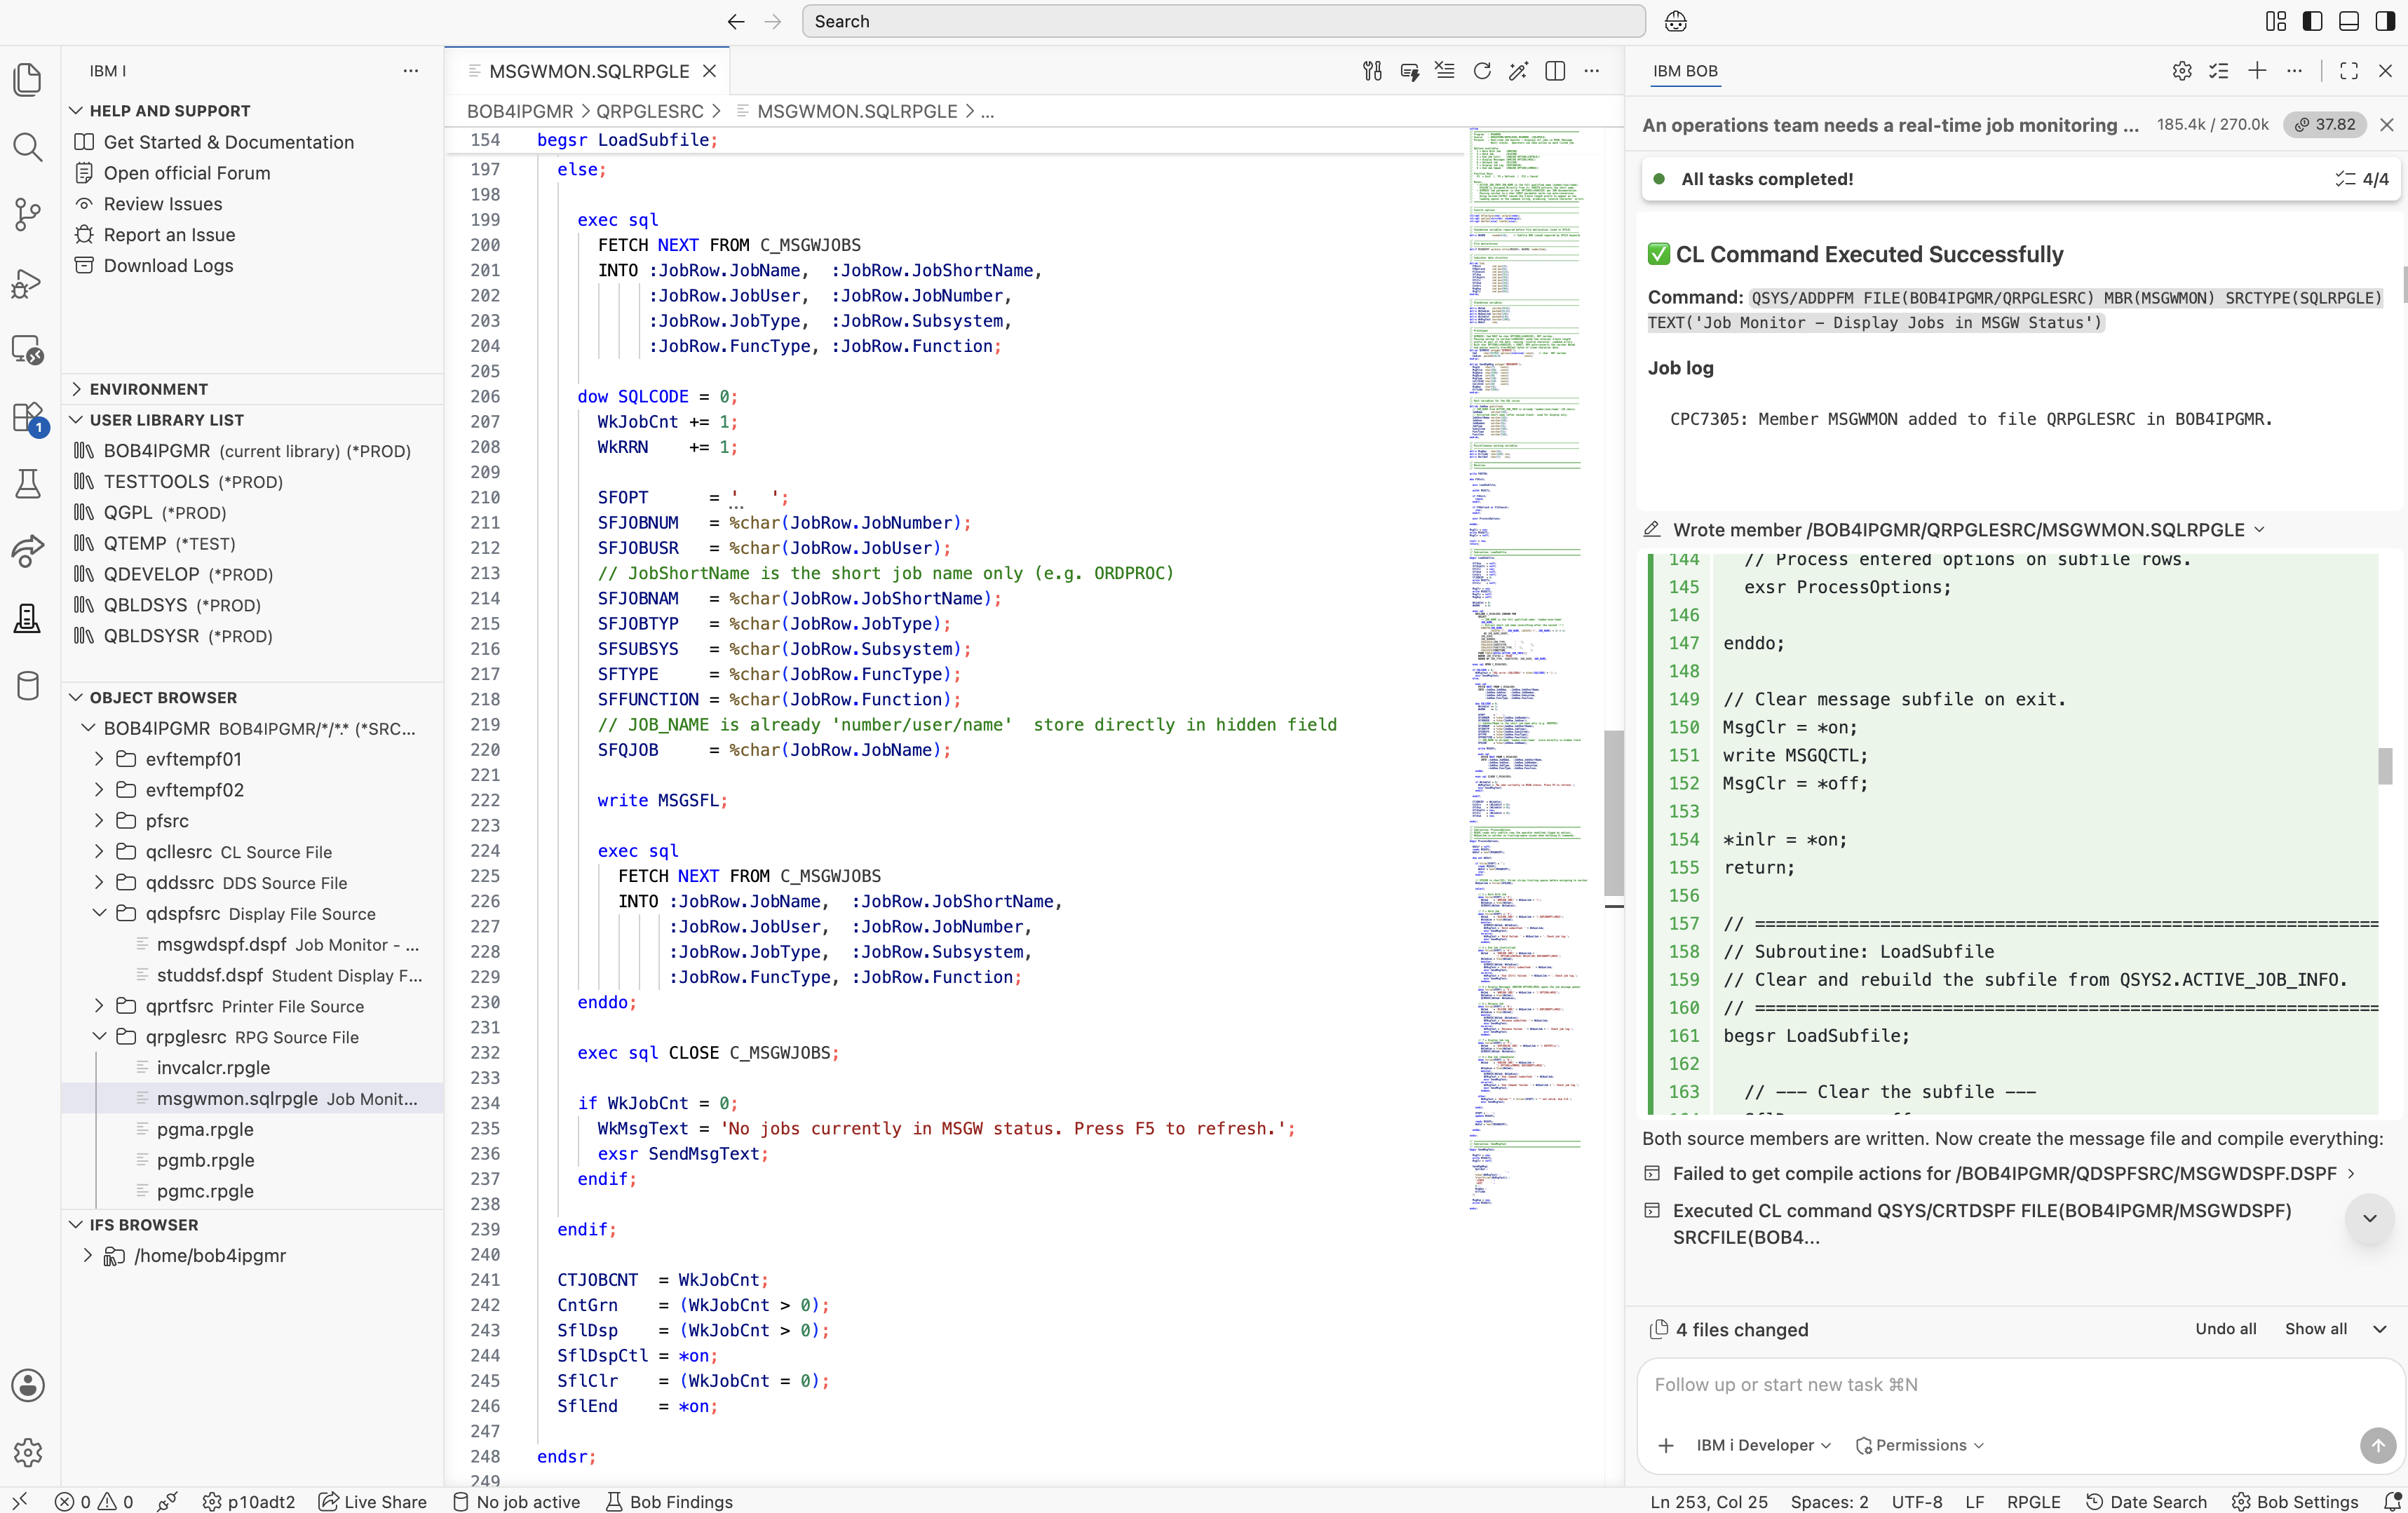Viewport: 2408px width, 1513px height.
Task: Select the IBM BOB panel tab
Action: 1685,71
